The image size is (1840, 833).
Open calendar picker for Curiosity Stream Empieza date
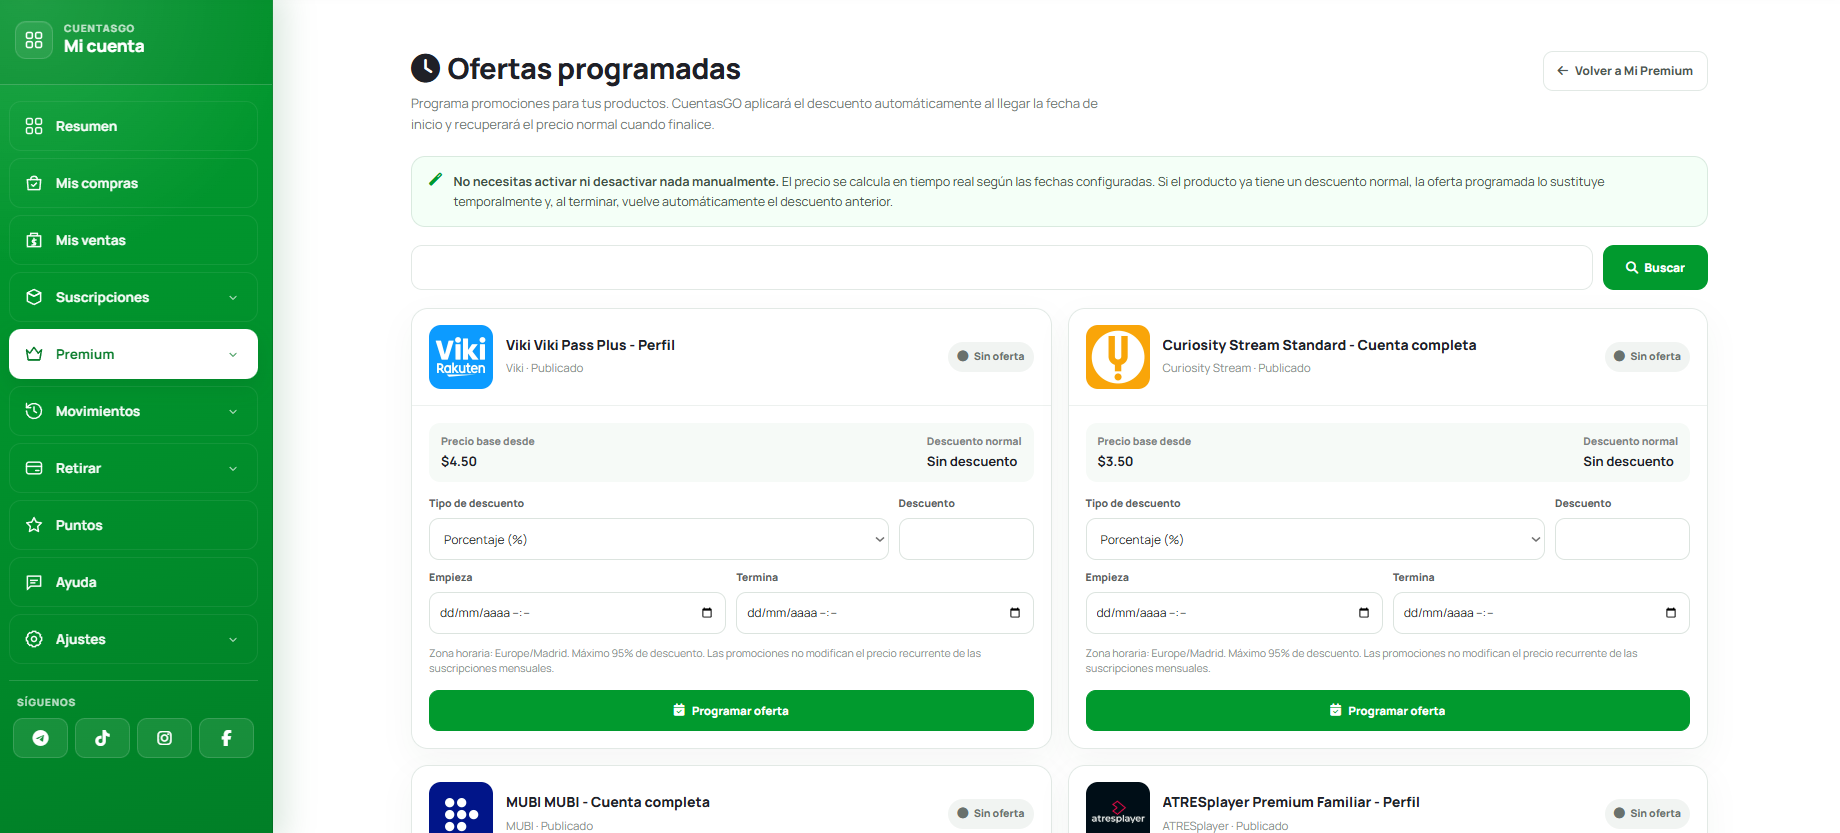[1364, 613]
